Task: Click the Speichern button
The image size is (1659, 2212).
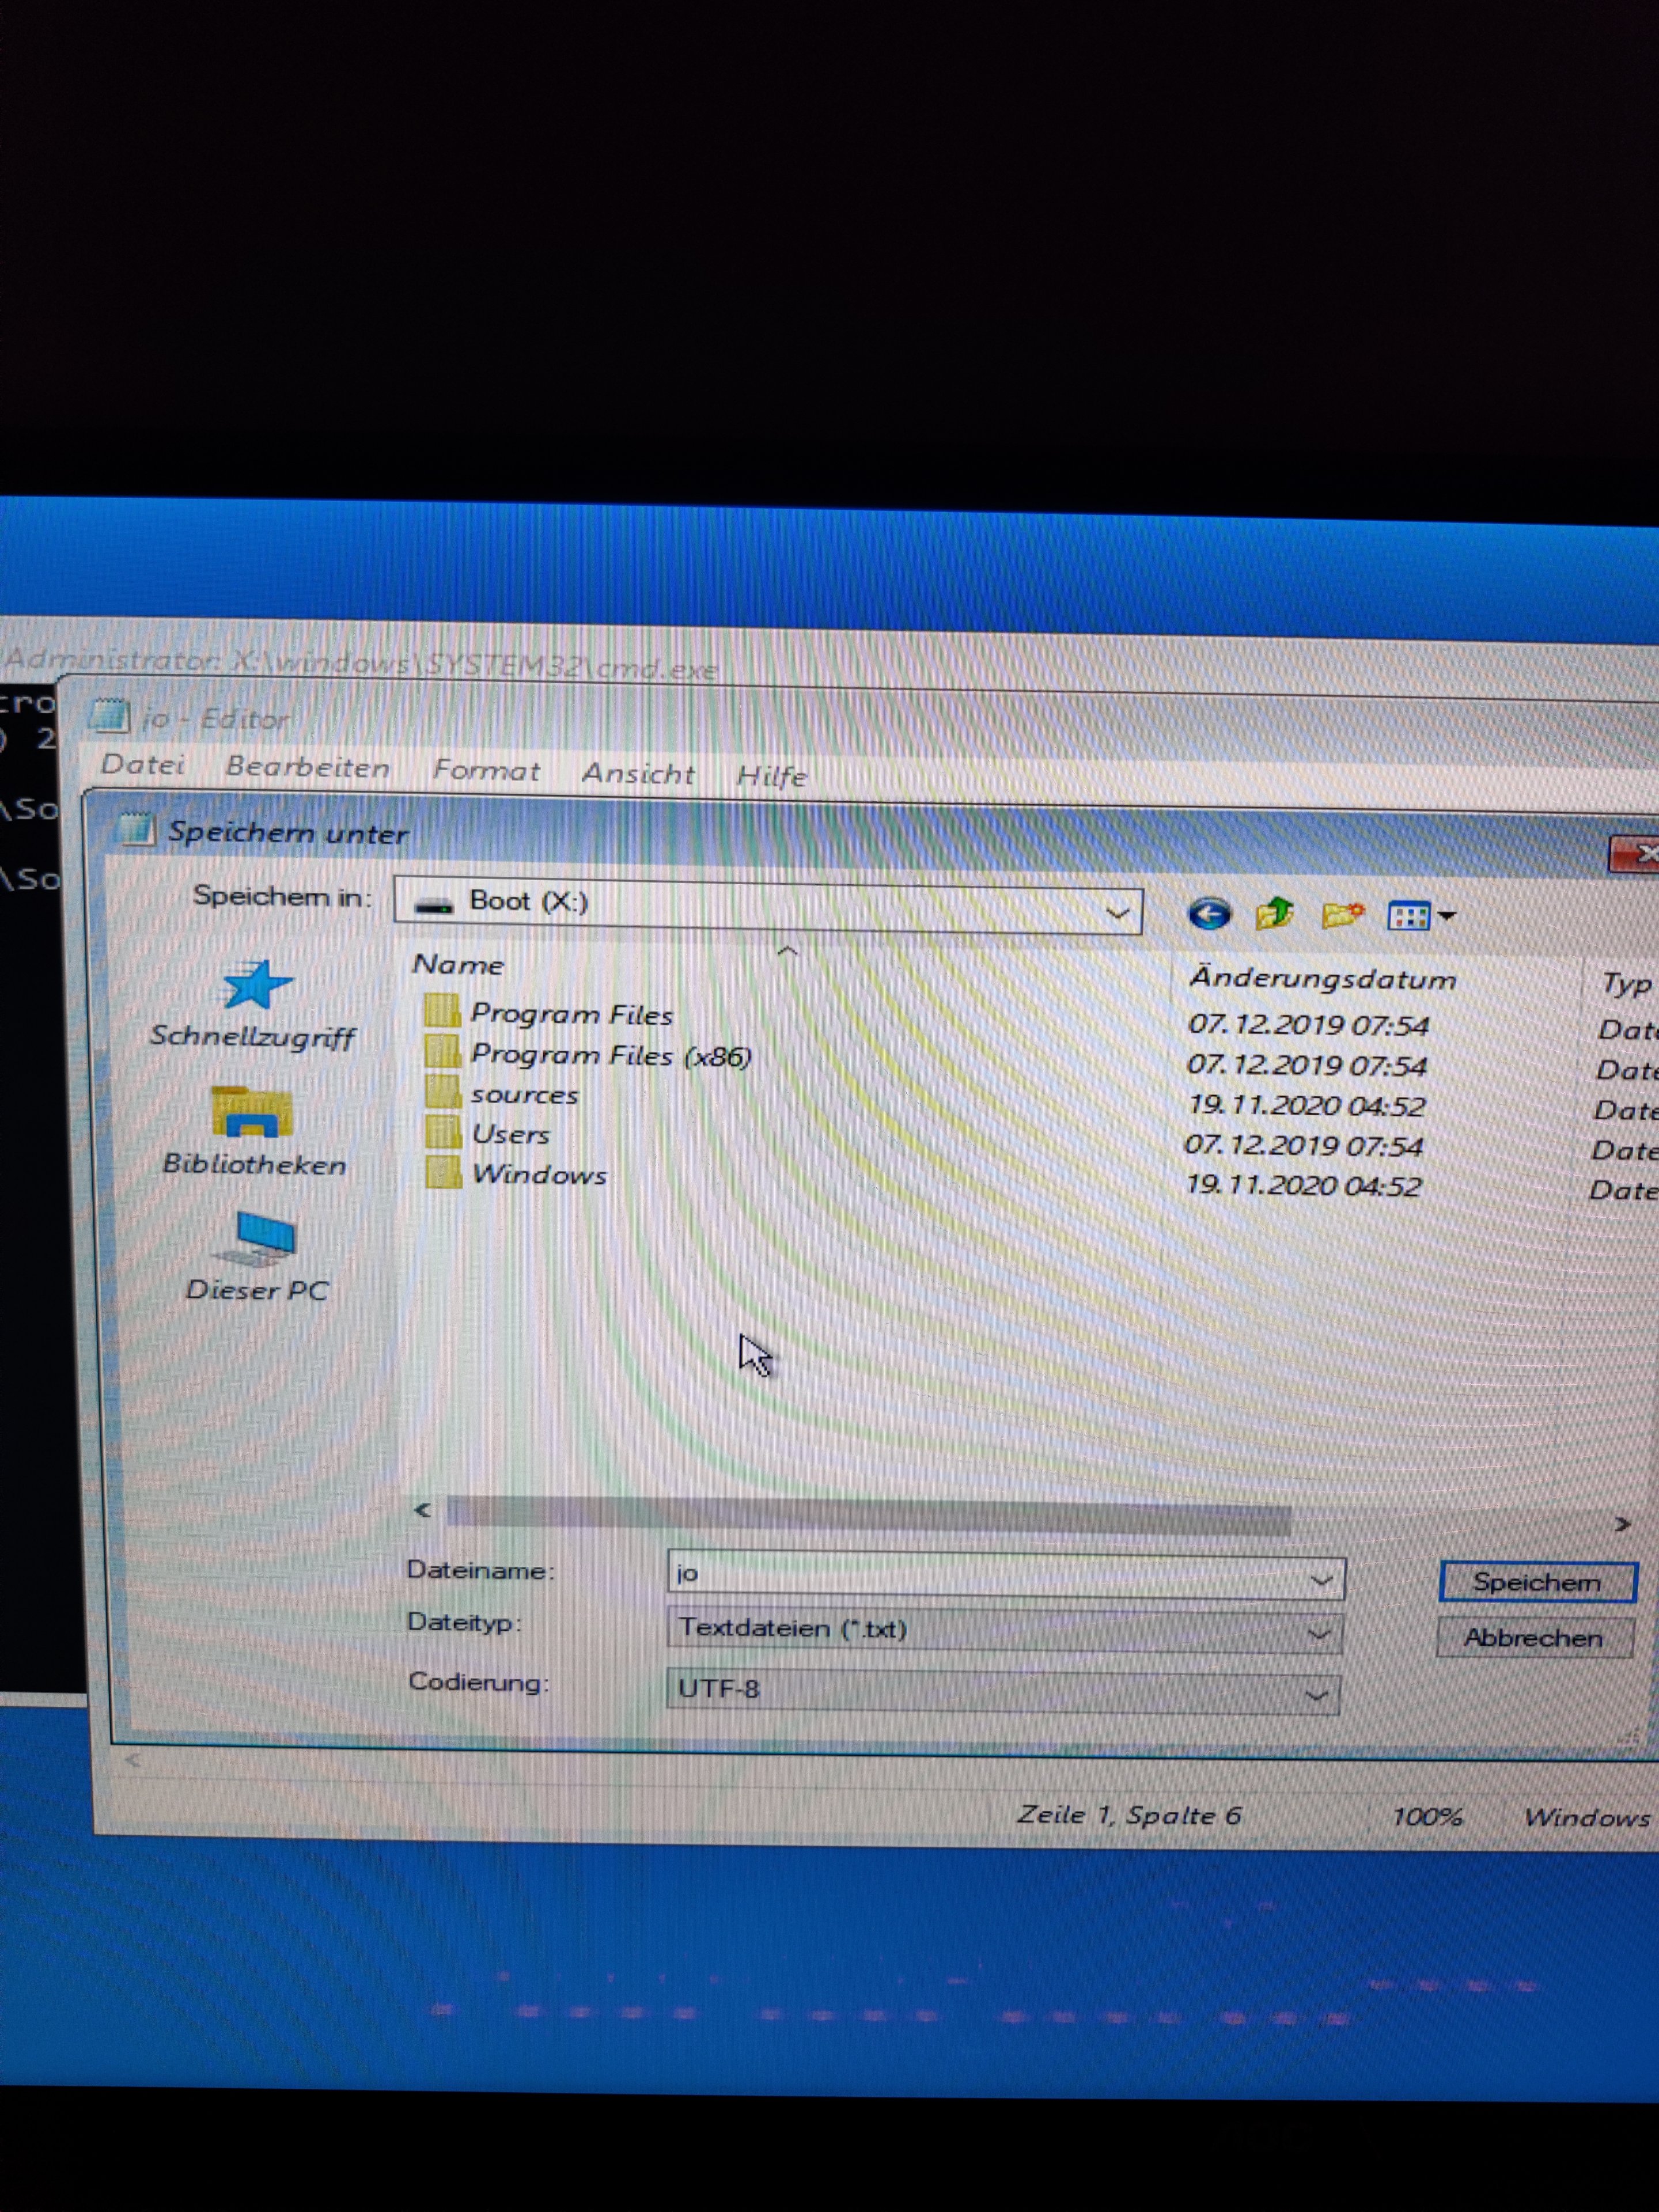Action: (1538, 1582)
